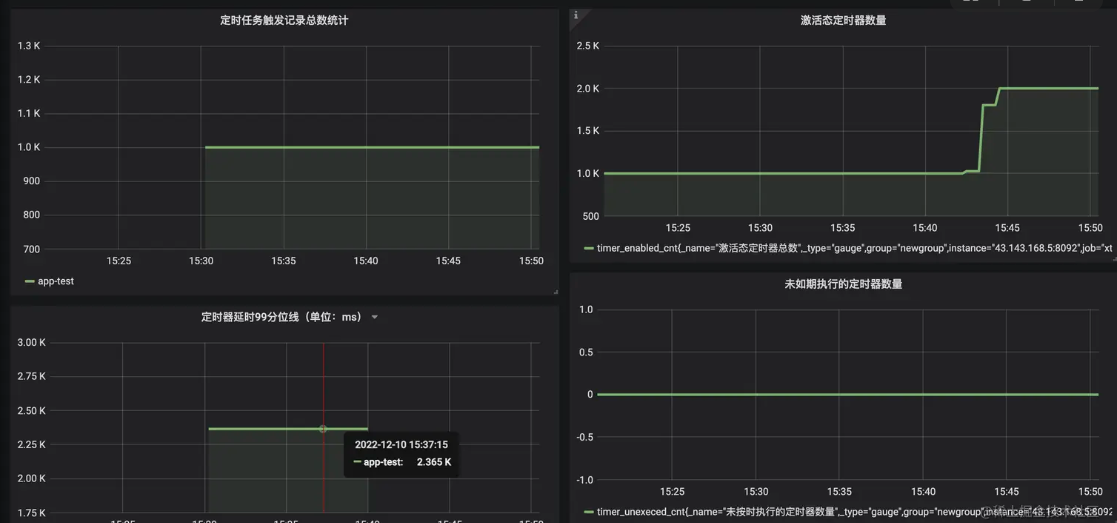1117x523 pixels.
Task: Click green line icon beside timer_enabled_cnt legend
Action: click(588, 247)
